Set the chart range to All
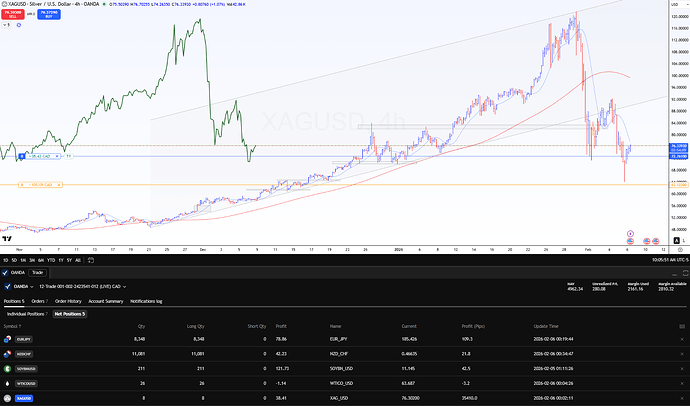Image resolution: width=690 pixels, height=406 pixels. tap(78, 260)
